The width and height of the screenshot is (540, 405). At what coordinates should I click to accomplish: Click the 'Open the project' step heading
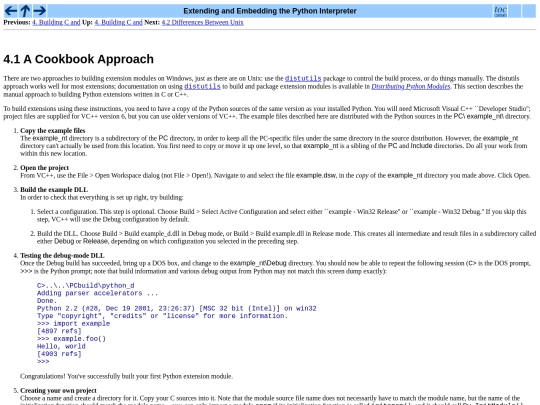tap(44, 168)
